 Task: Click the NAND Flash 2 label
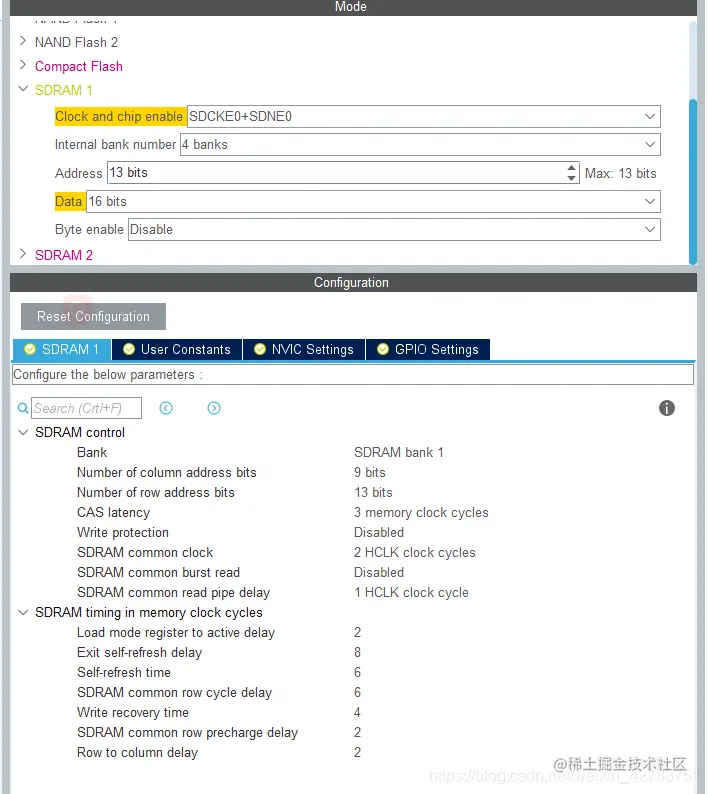(76, 42)
